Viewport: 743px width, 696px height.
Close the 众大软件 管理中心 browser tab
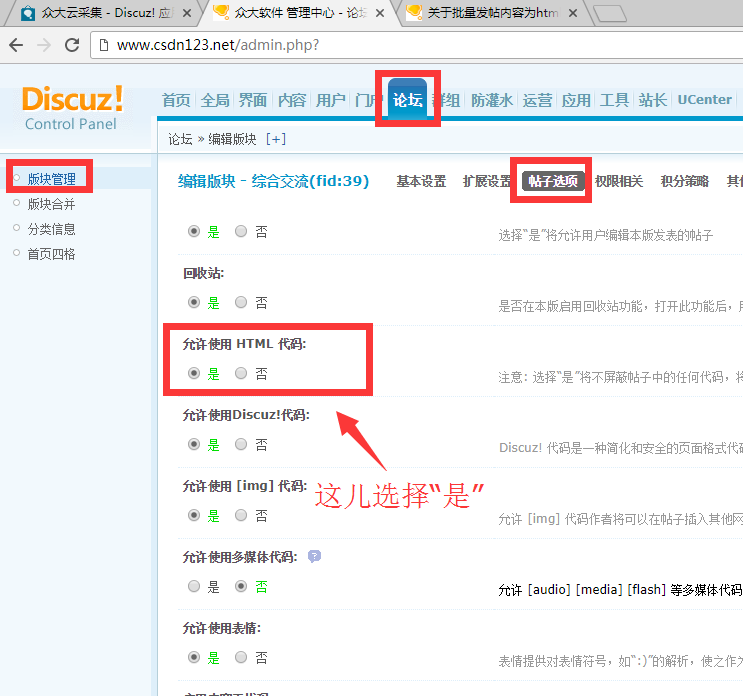click(x=380, y=13)
